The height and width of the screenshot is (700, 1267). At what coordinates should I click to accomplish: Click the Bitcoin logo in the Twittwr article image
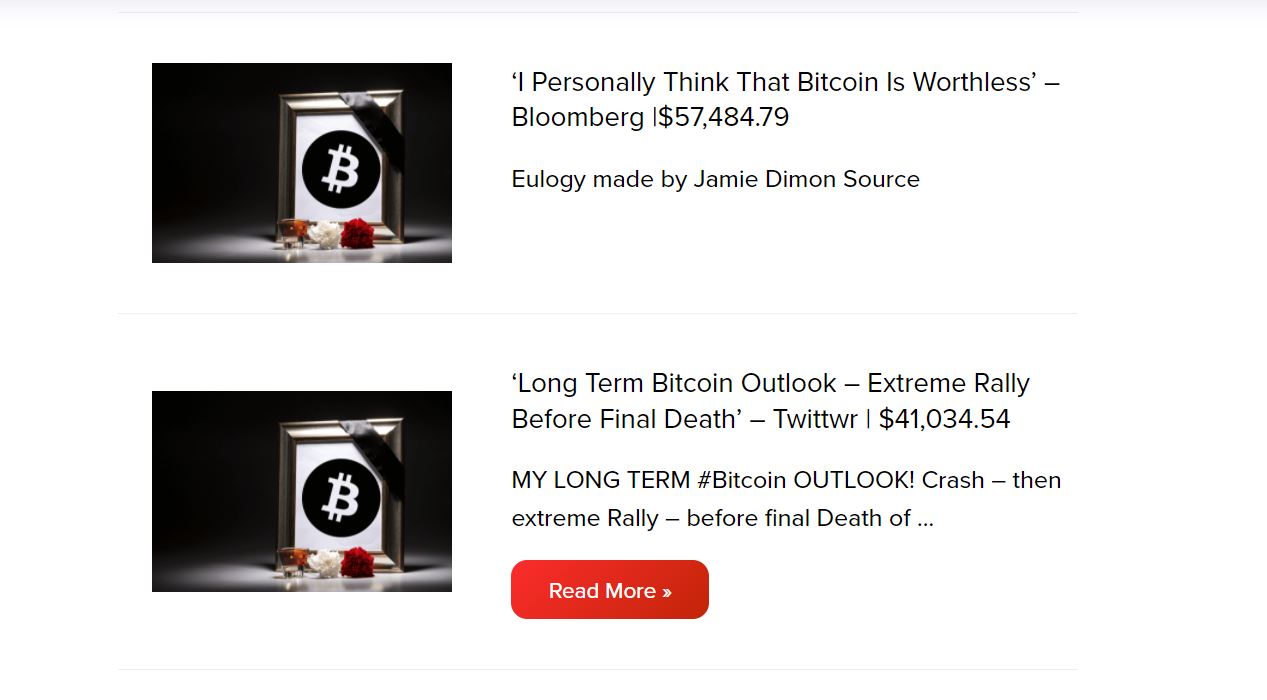tap(341, 498)
